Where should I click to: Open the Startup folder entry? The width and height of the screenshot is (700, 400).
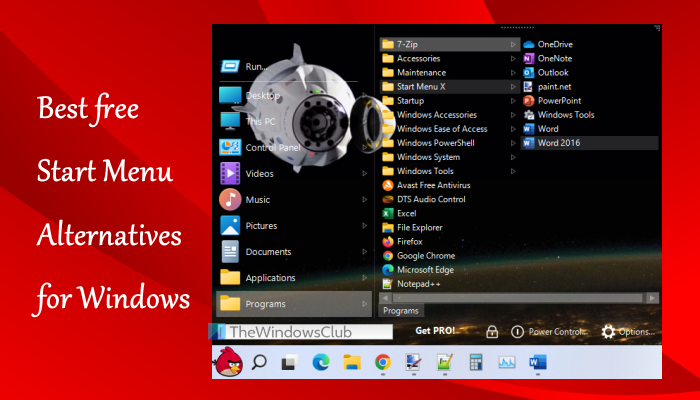point(450,101)
